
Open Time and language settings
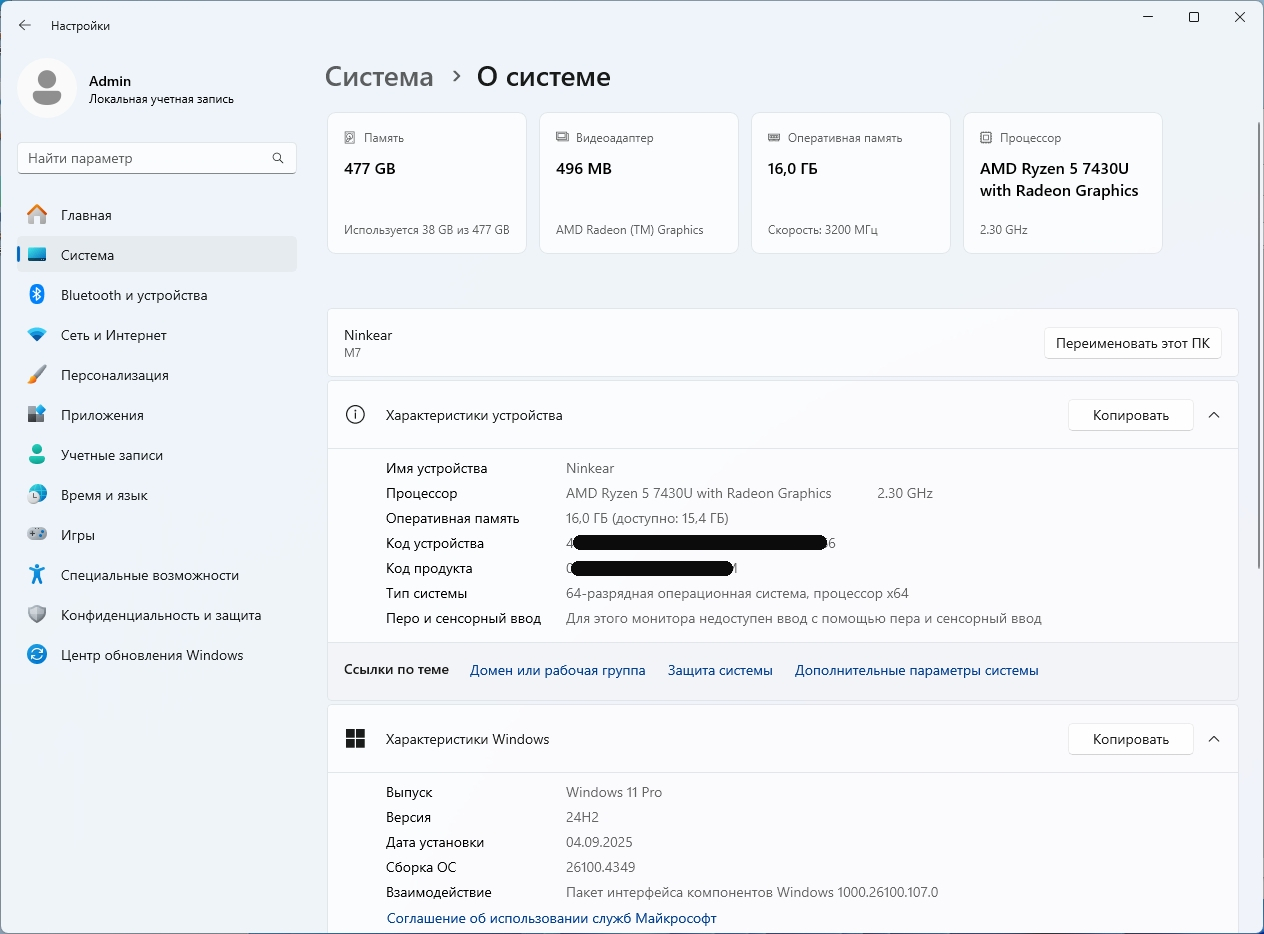point(103,495)
